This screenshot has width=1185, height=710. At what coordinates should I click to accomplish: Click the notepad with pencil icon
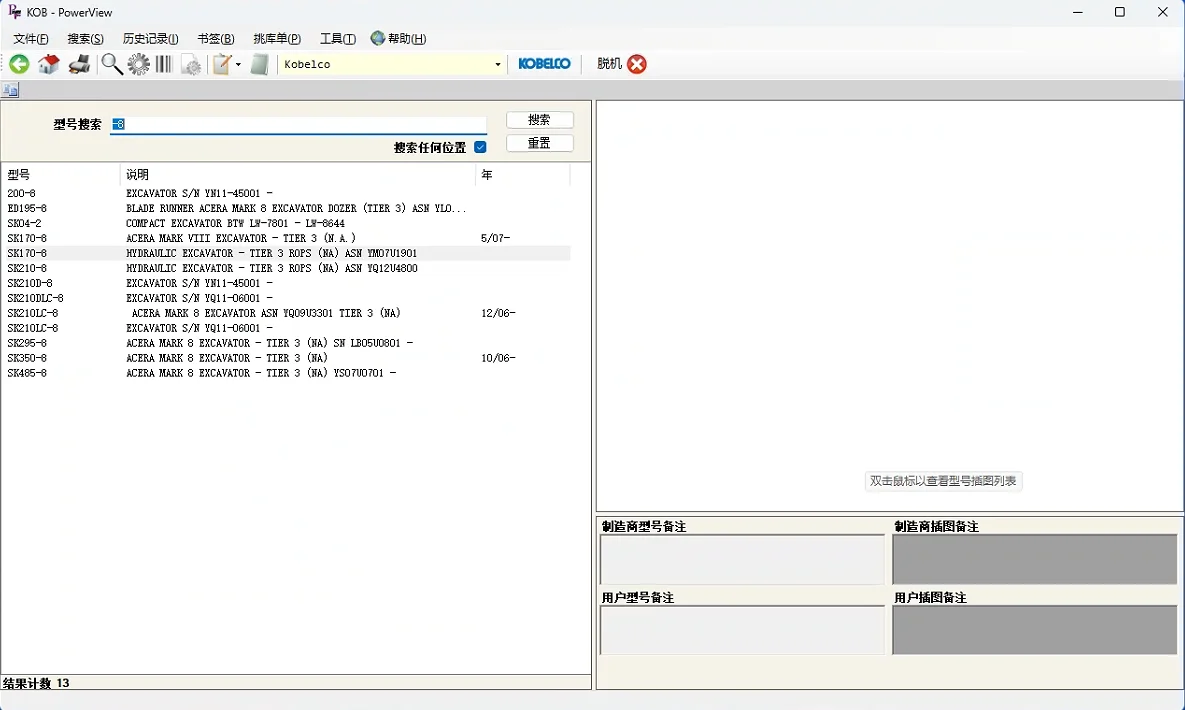[x=221, y=64]
